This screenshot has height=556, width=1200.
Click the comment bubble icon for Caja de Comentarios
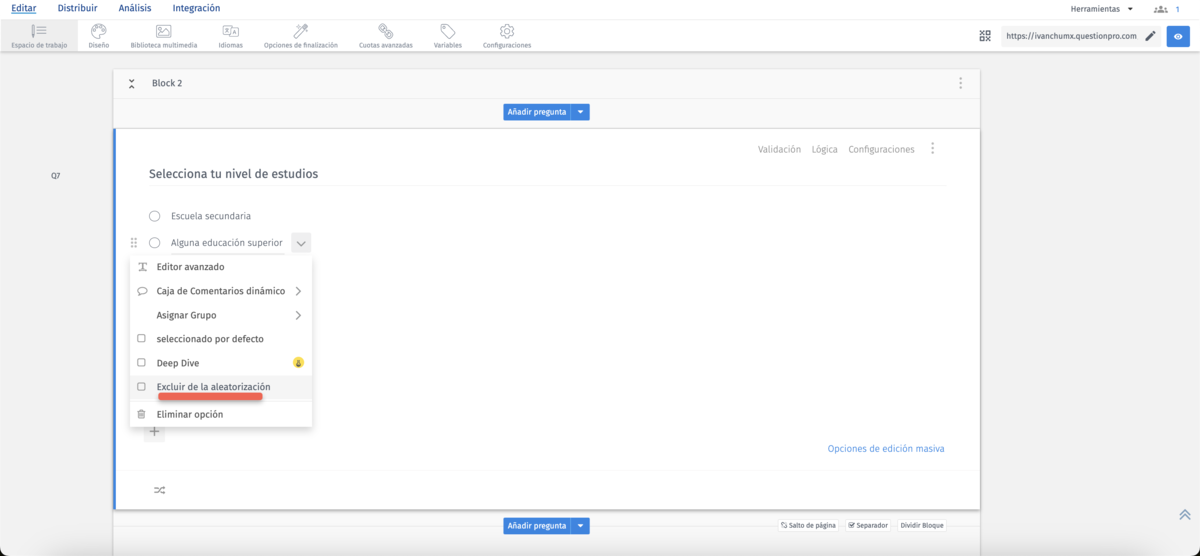[x=142, y=291]
